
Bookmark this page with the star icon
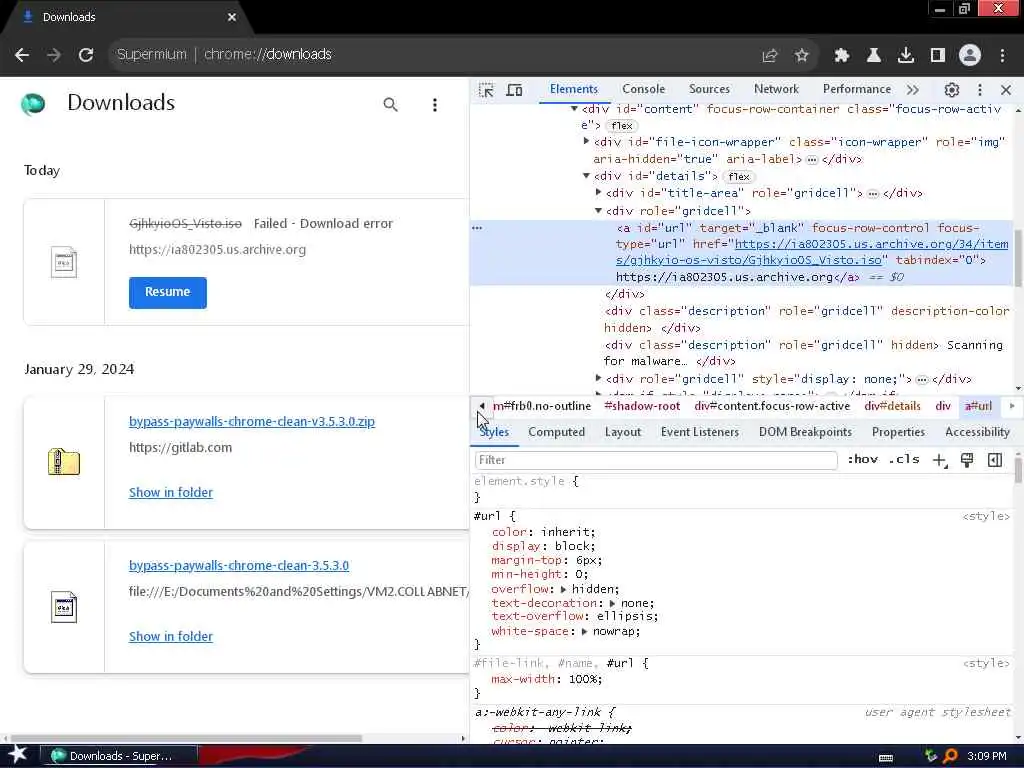point(802,56)
